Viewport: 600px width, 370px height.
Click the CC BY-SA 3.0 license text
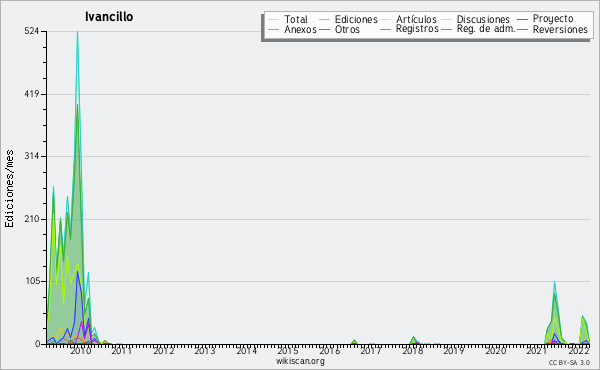tap(569, 363)
